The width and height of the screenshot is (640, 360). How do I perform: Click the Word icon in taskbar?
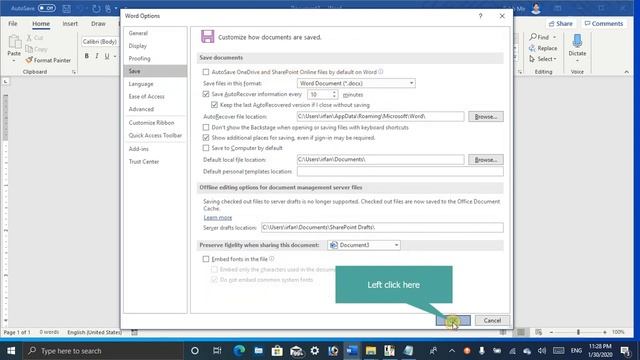coord(352,351)
